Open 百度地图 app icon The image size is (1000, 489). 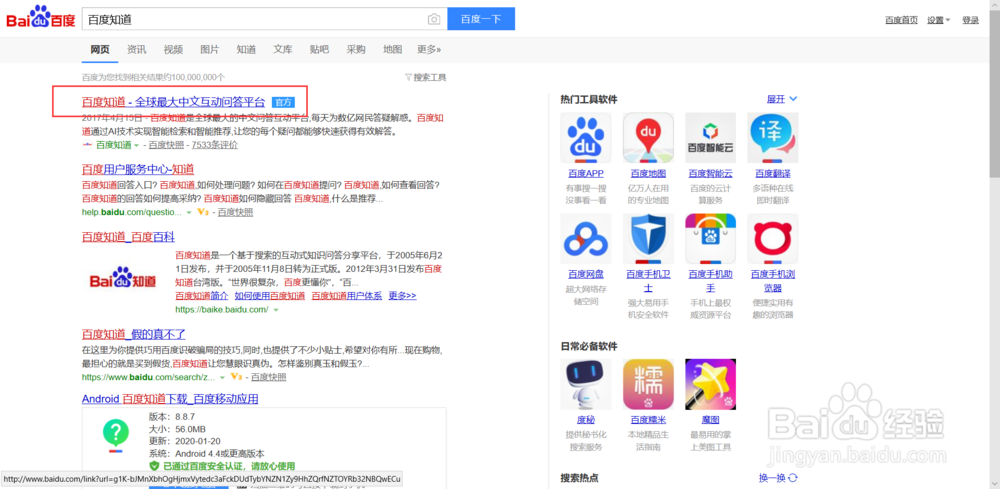[648, 138]
